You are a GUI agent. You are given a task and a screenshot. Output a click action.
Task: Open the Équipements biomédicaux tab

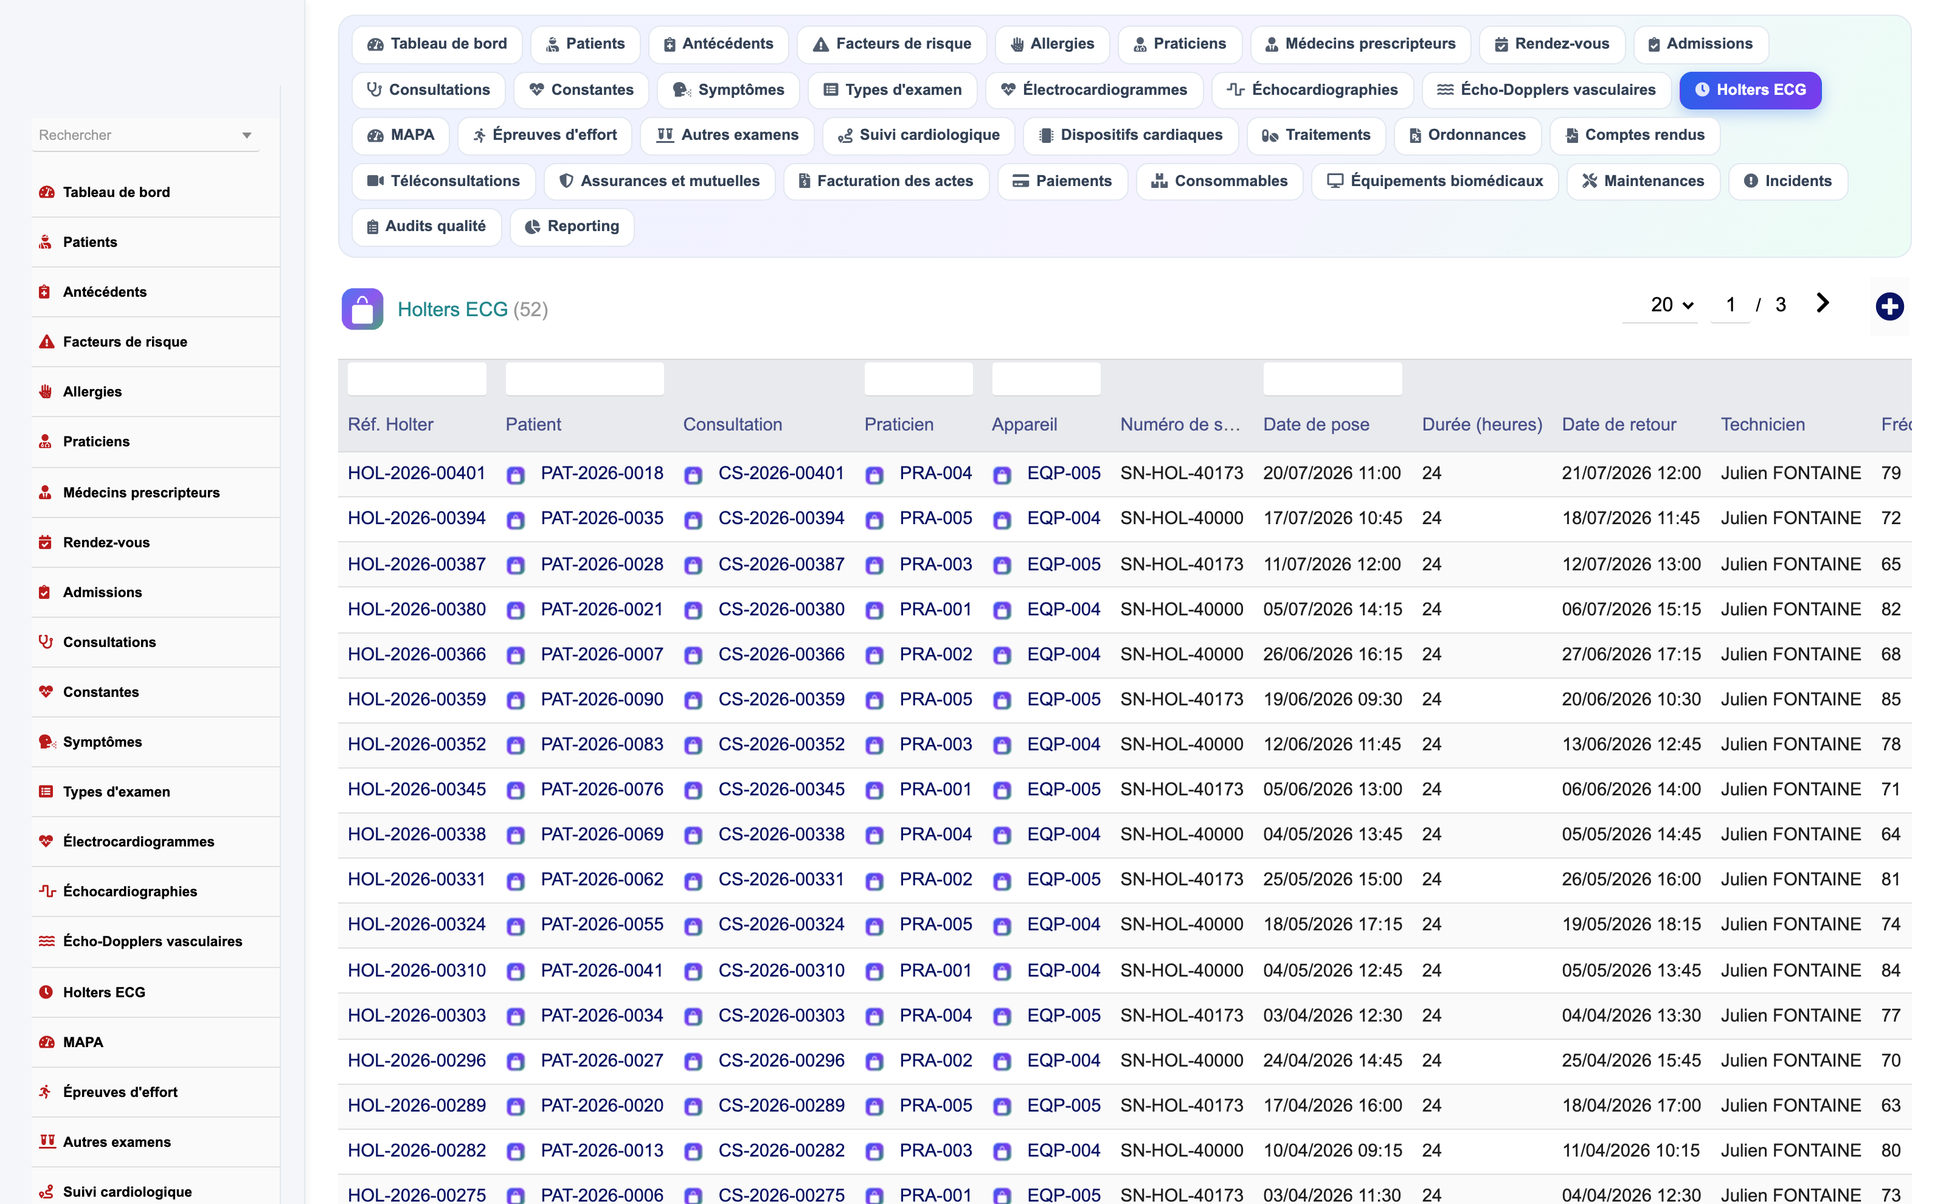pos(1435,181)
